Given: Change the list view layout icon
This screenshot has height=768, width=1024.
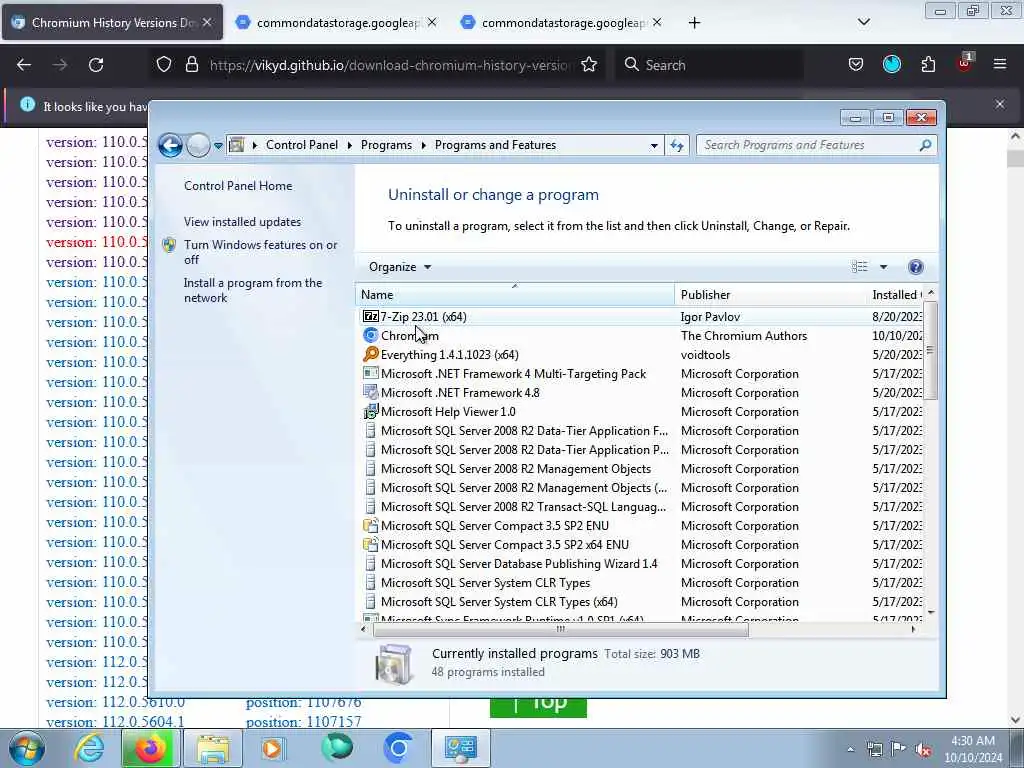Looking at the screenshot, I should pos(859,266).
